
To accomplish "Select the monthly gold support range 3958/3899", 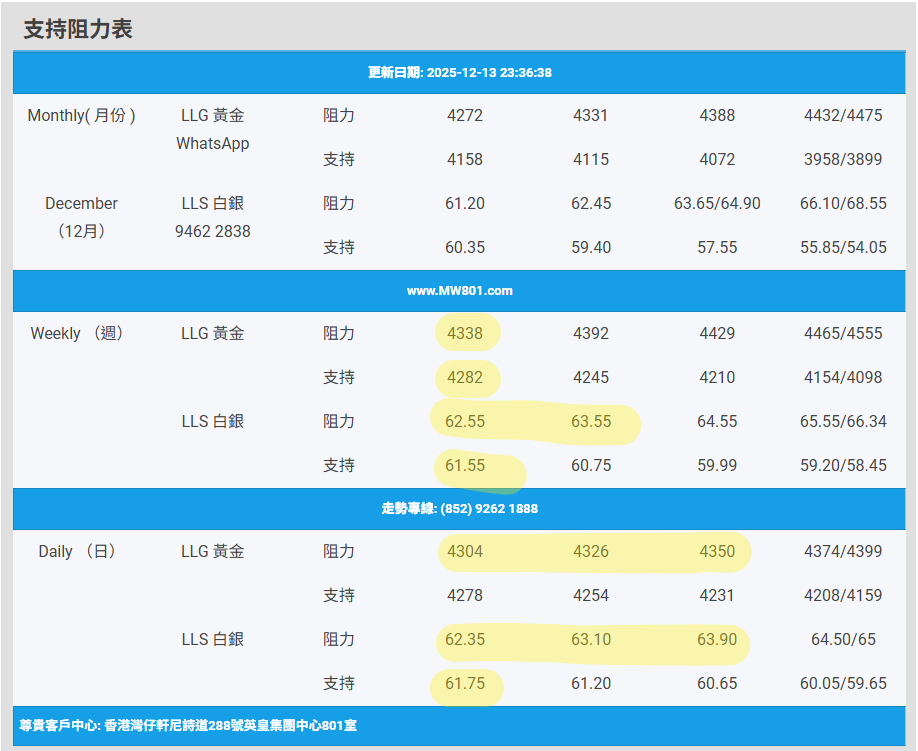I will (x=843, y=160).
